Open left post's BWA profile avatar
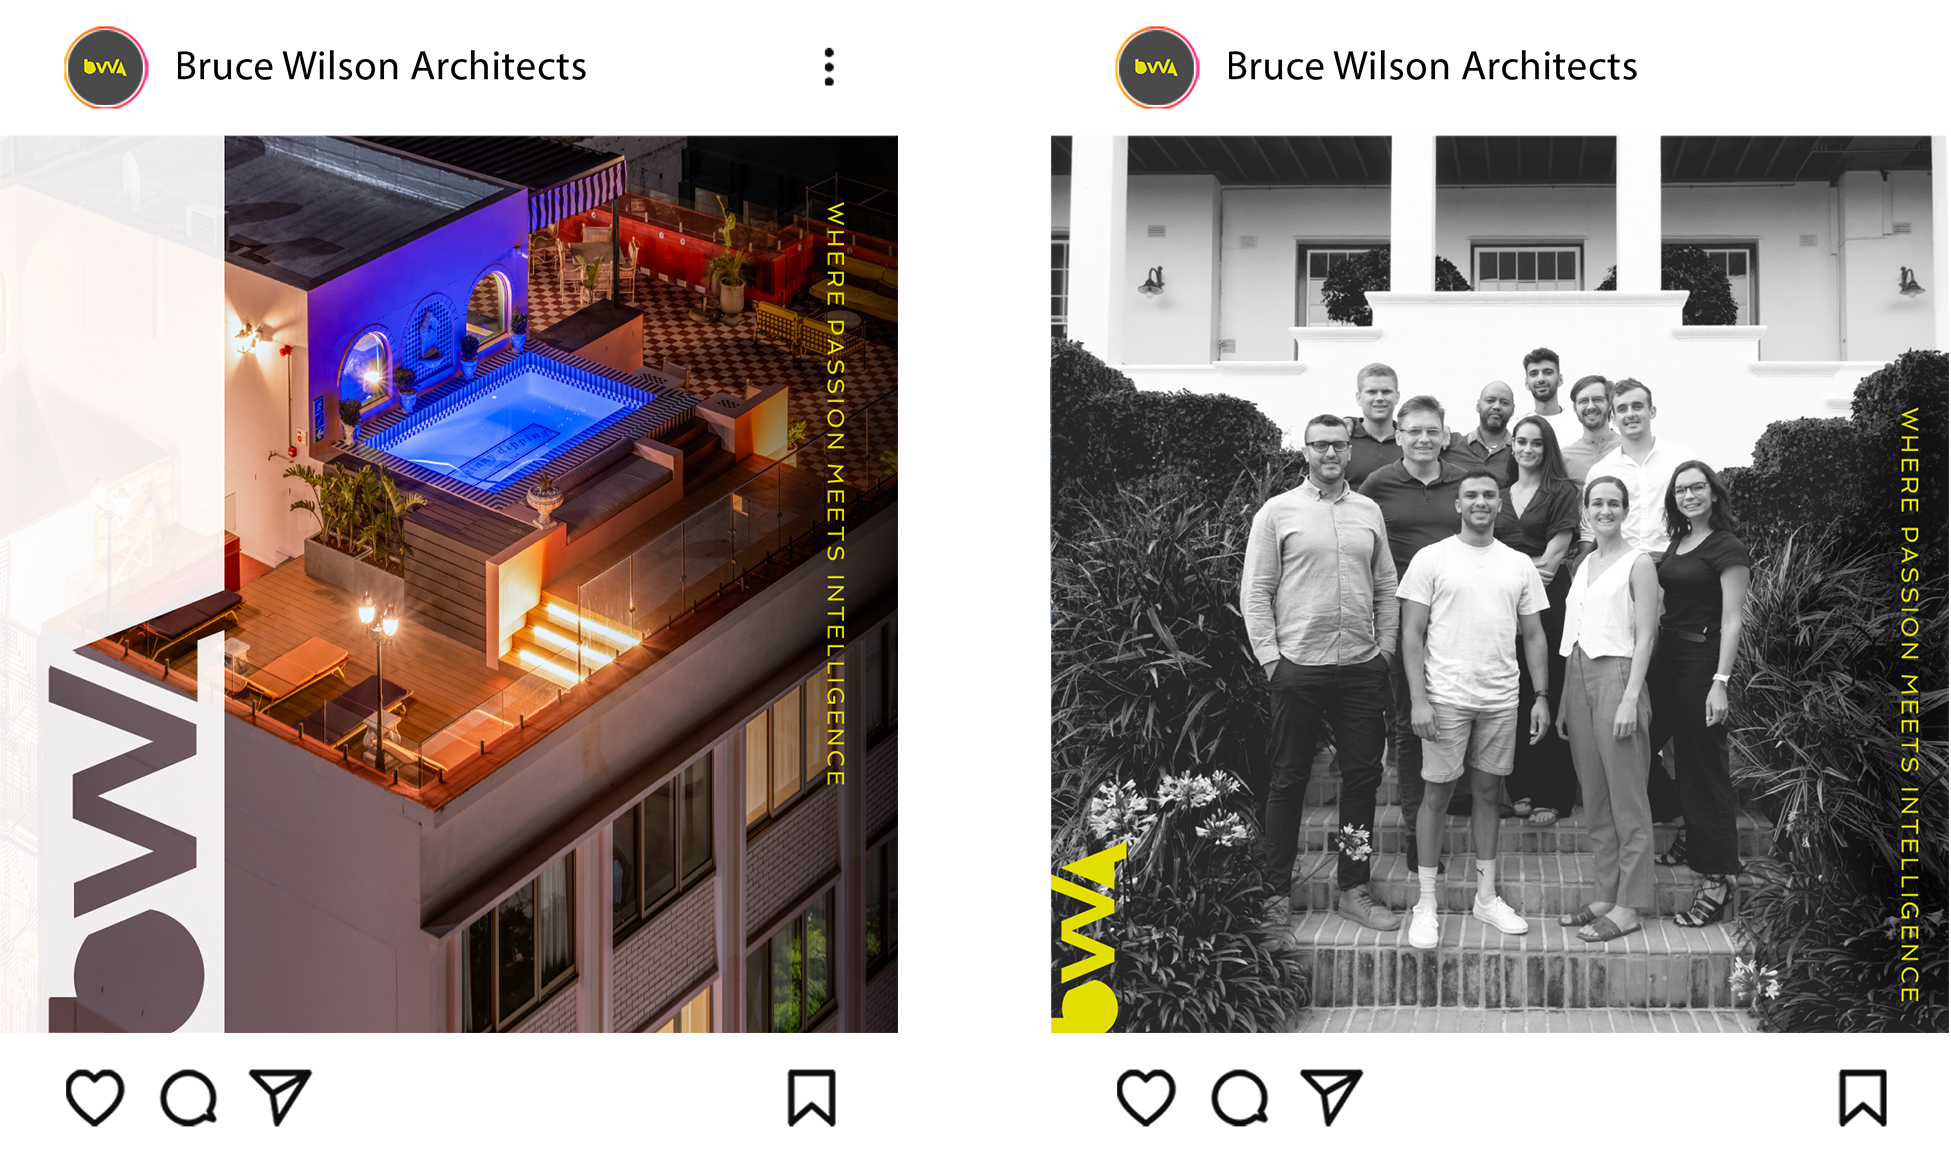This screenshot has height=1160, width=1951. (x=106, y=67)
